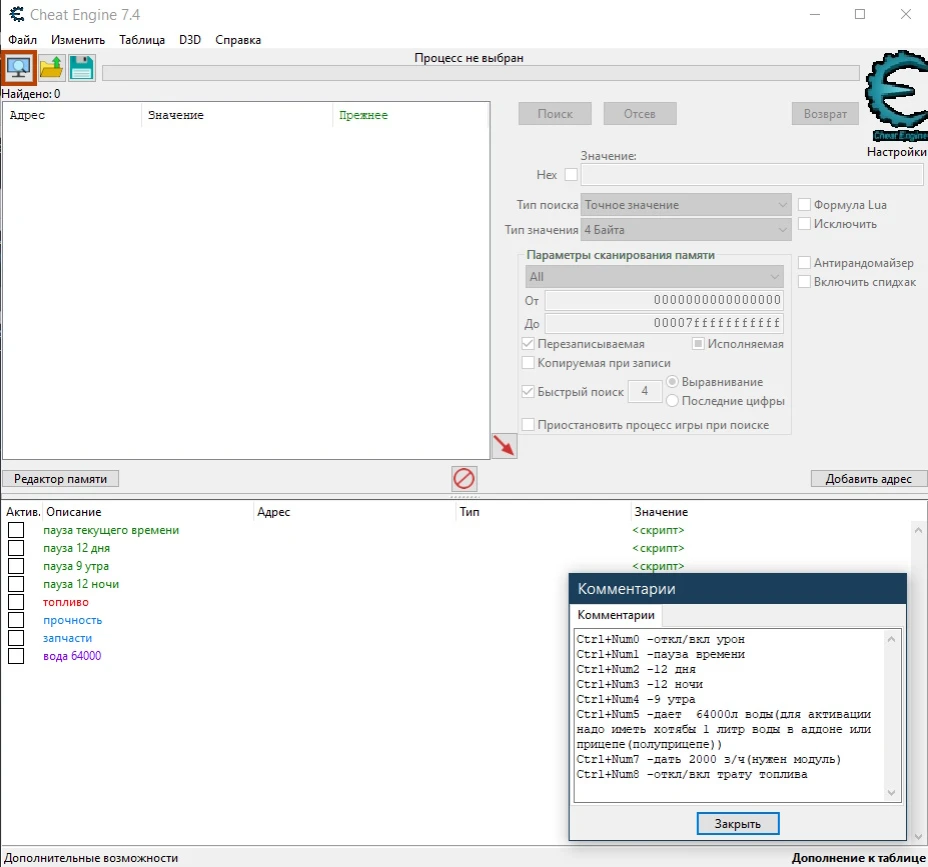Screen dimensions: 928x867
Task: Click the red arrow add-to-list icon
Action: 504,446
